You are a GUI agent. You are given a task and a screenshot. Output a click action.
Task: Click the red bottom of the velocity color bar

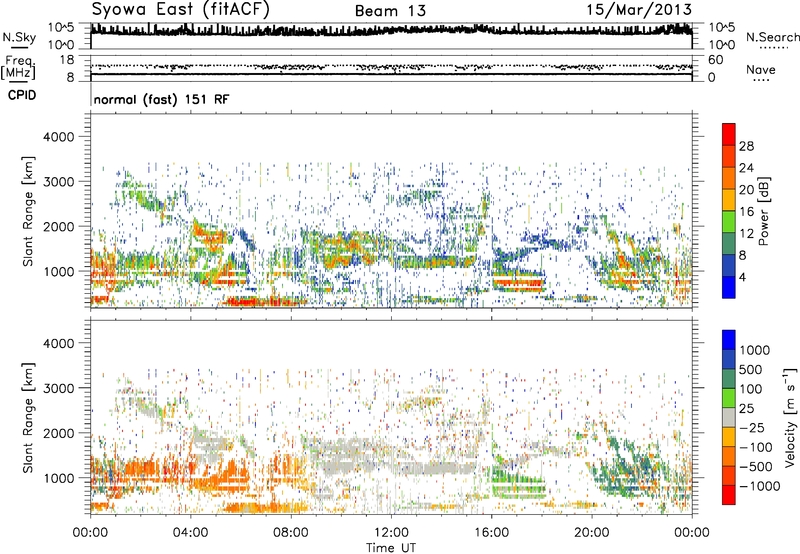click(x=729, y=495)
